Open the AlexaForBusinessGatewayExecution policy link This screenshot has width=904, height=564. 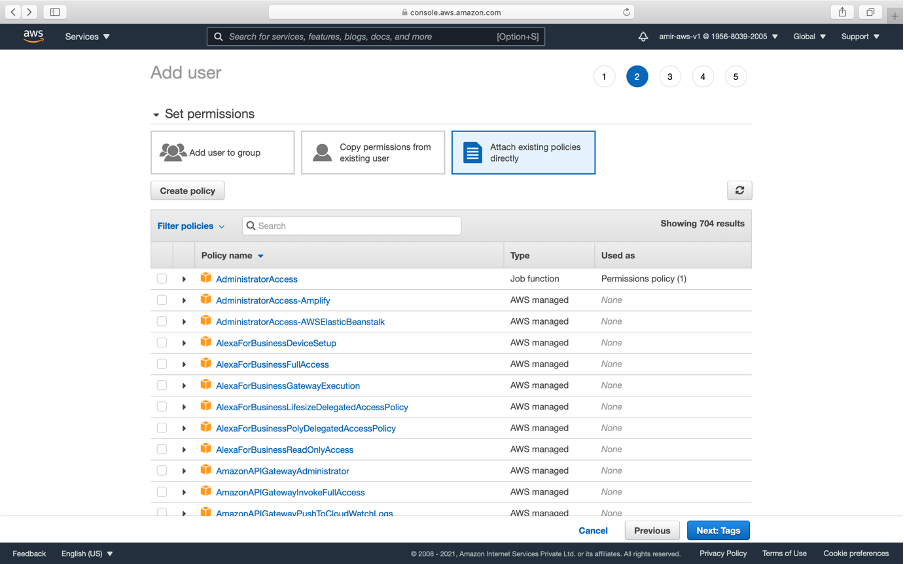(288, 386)
